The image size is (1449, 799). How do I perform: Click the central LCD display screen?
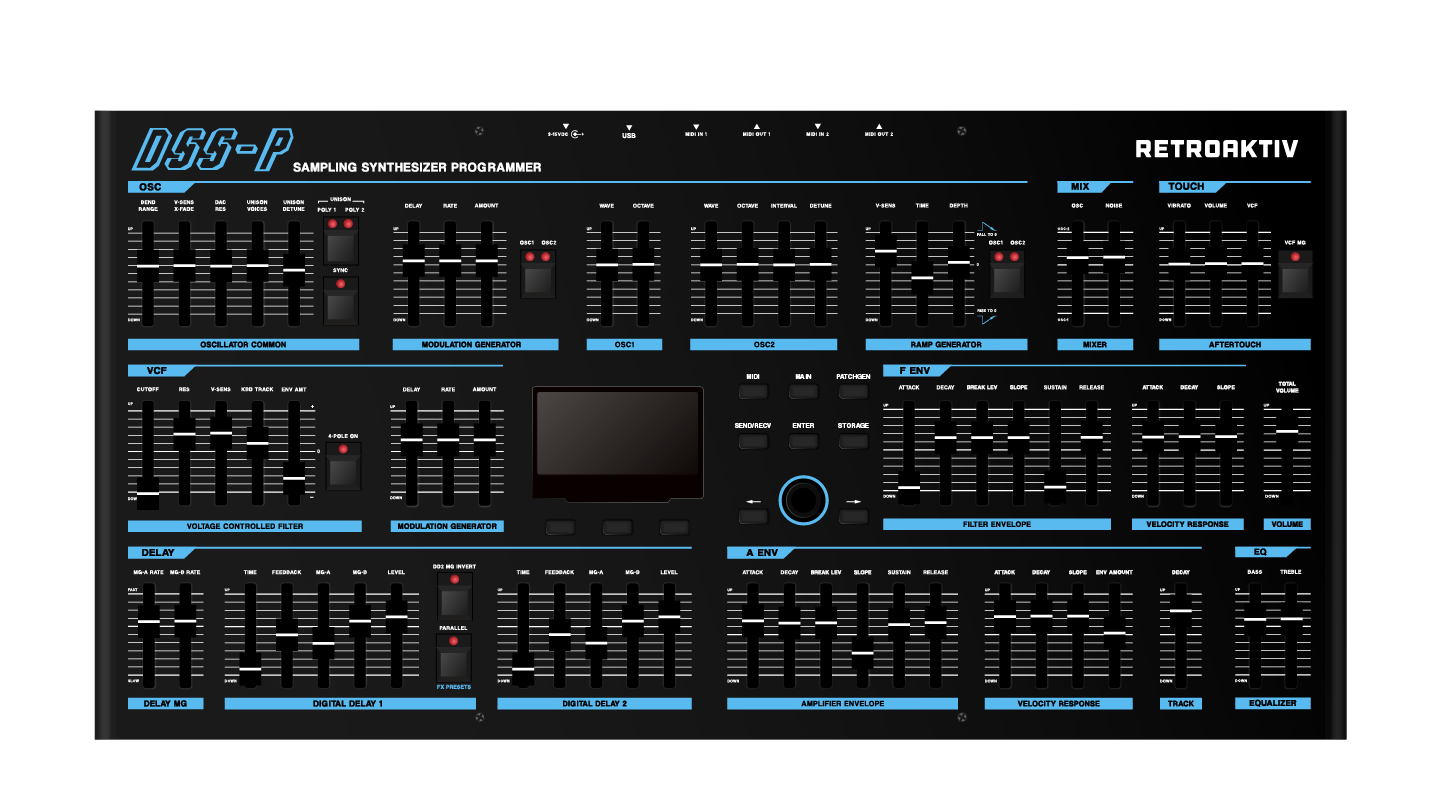[617, 434]
